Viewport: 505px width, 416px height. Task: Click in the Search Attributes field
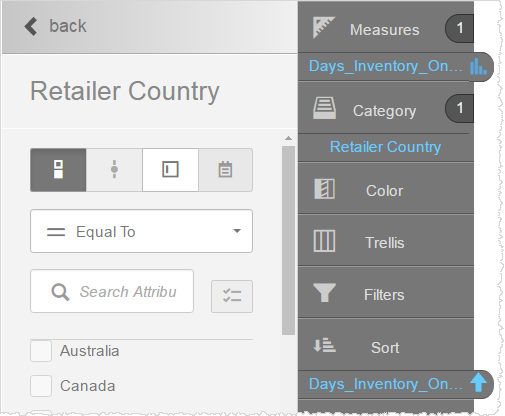click(112, 291)
